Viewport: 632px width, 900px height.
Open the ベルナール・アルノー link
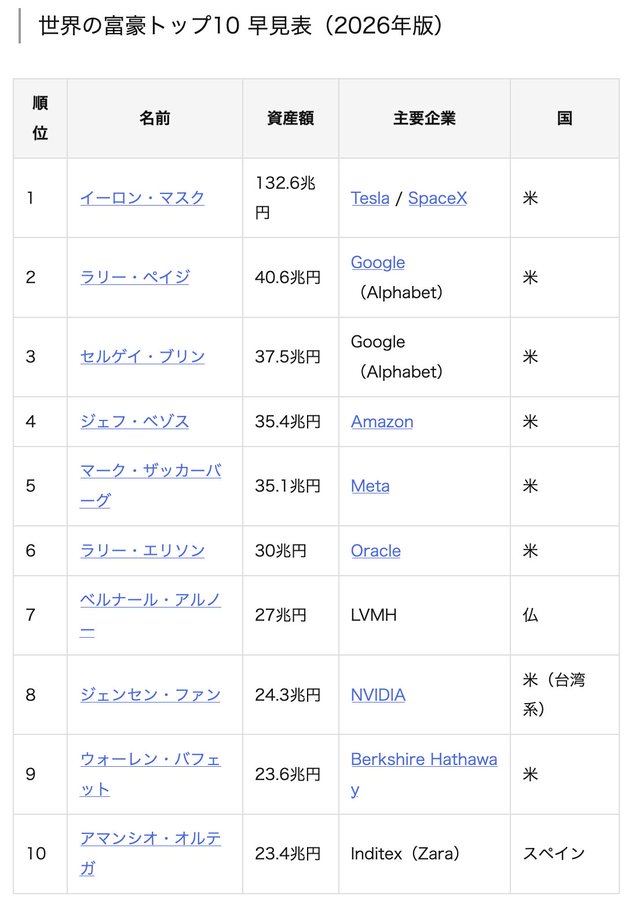click(150, 615)
